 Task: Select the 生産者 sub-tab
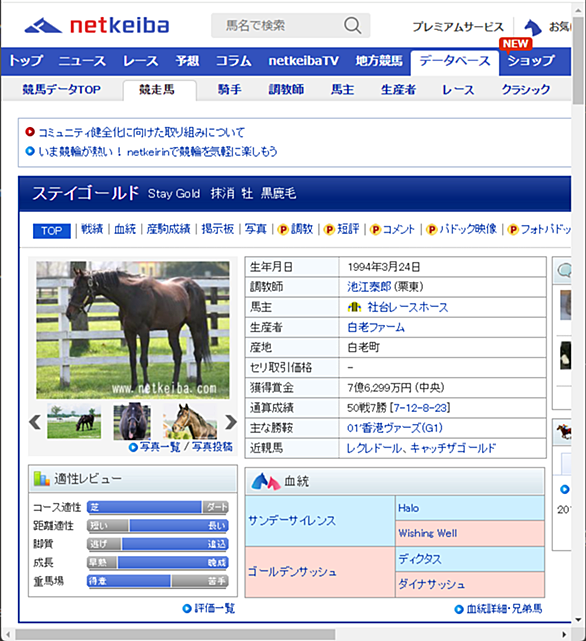click(x=398, y=90)
